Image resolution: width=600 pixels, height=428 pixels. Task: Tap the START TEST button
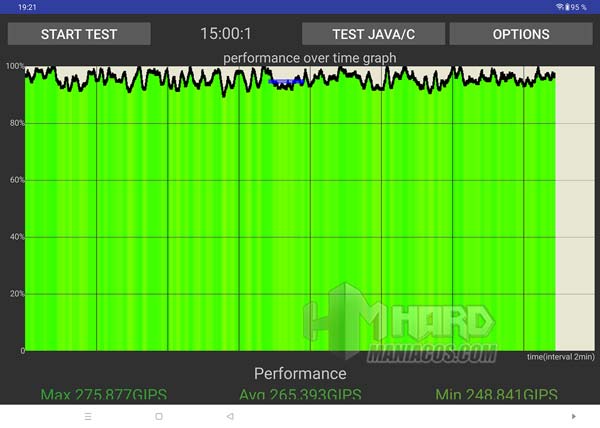point(79,34)
